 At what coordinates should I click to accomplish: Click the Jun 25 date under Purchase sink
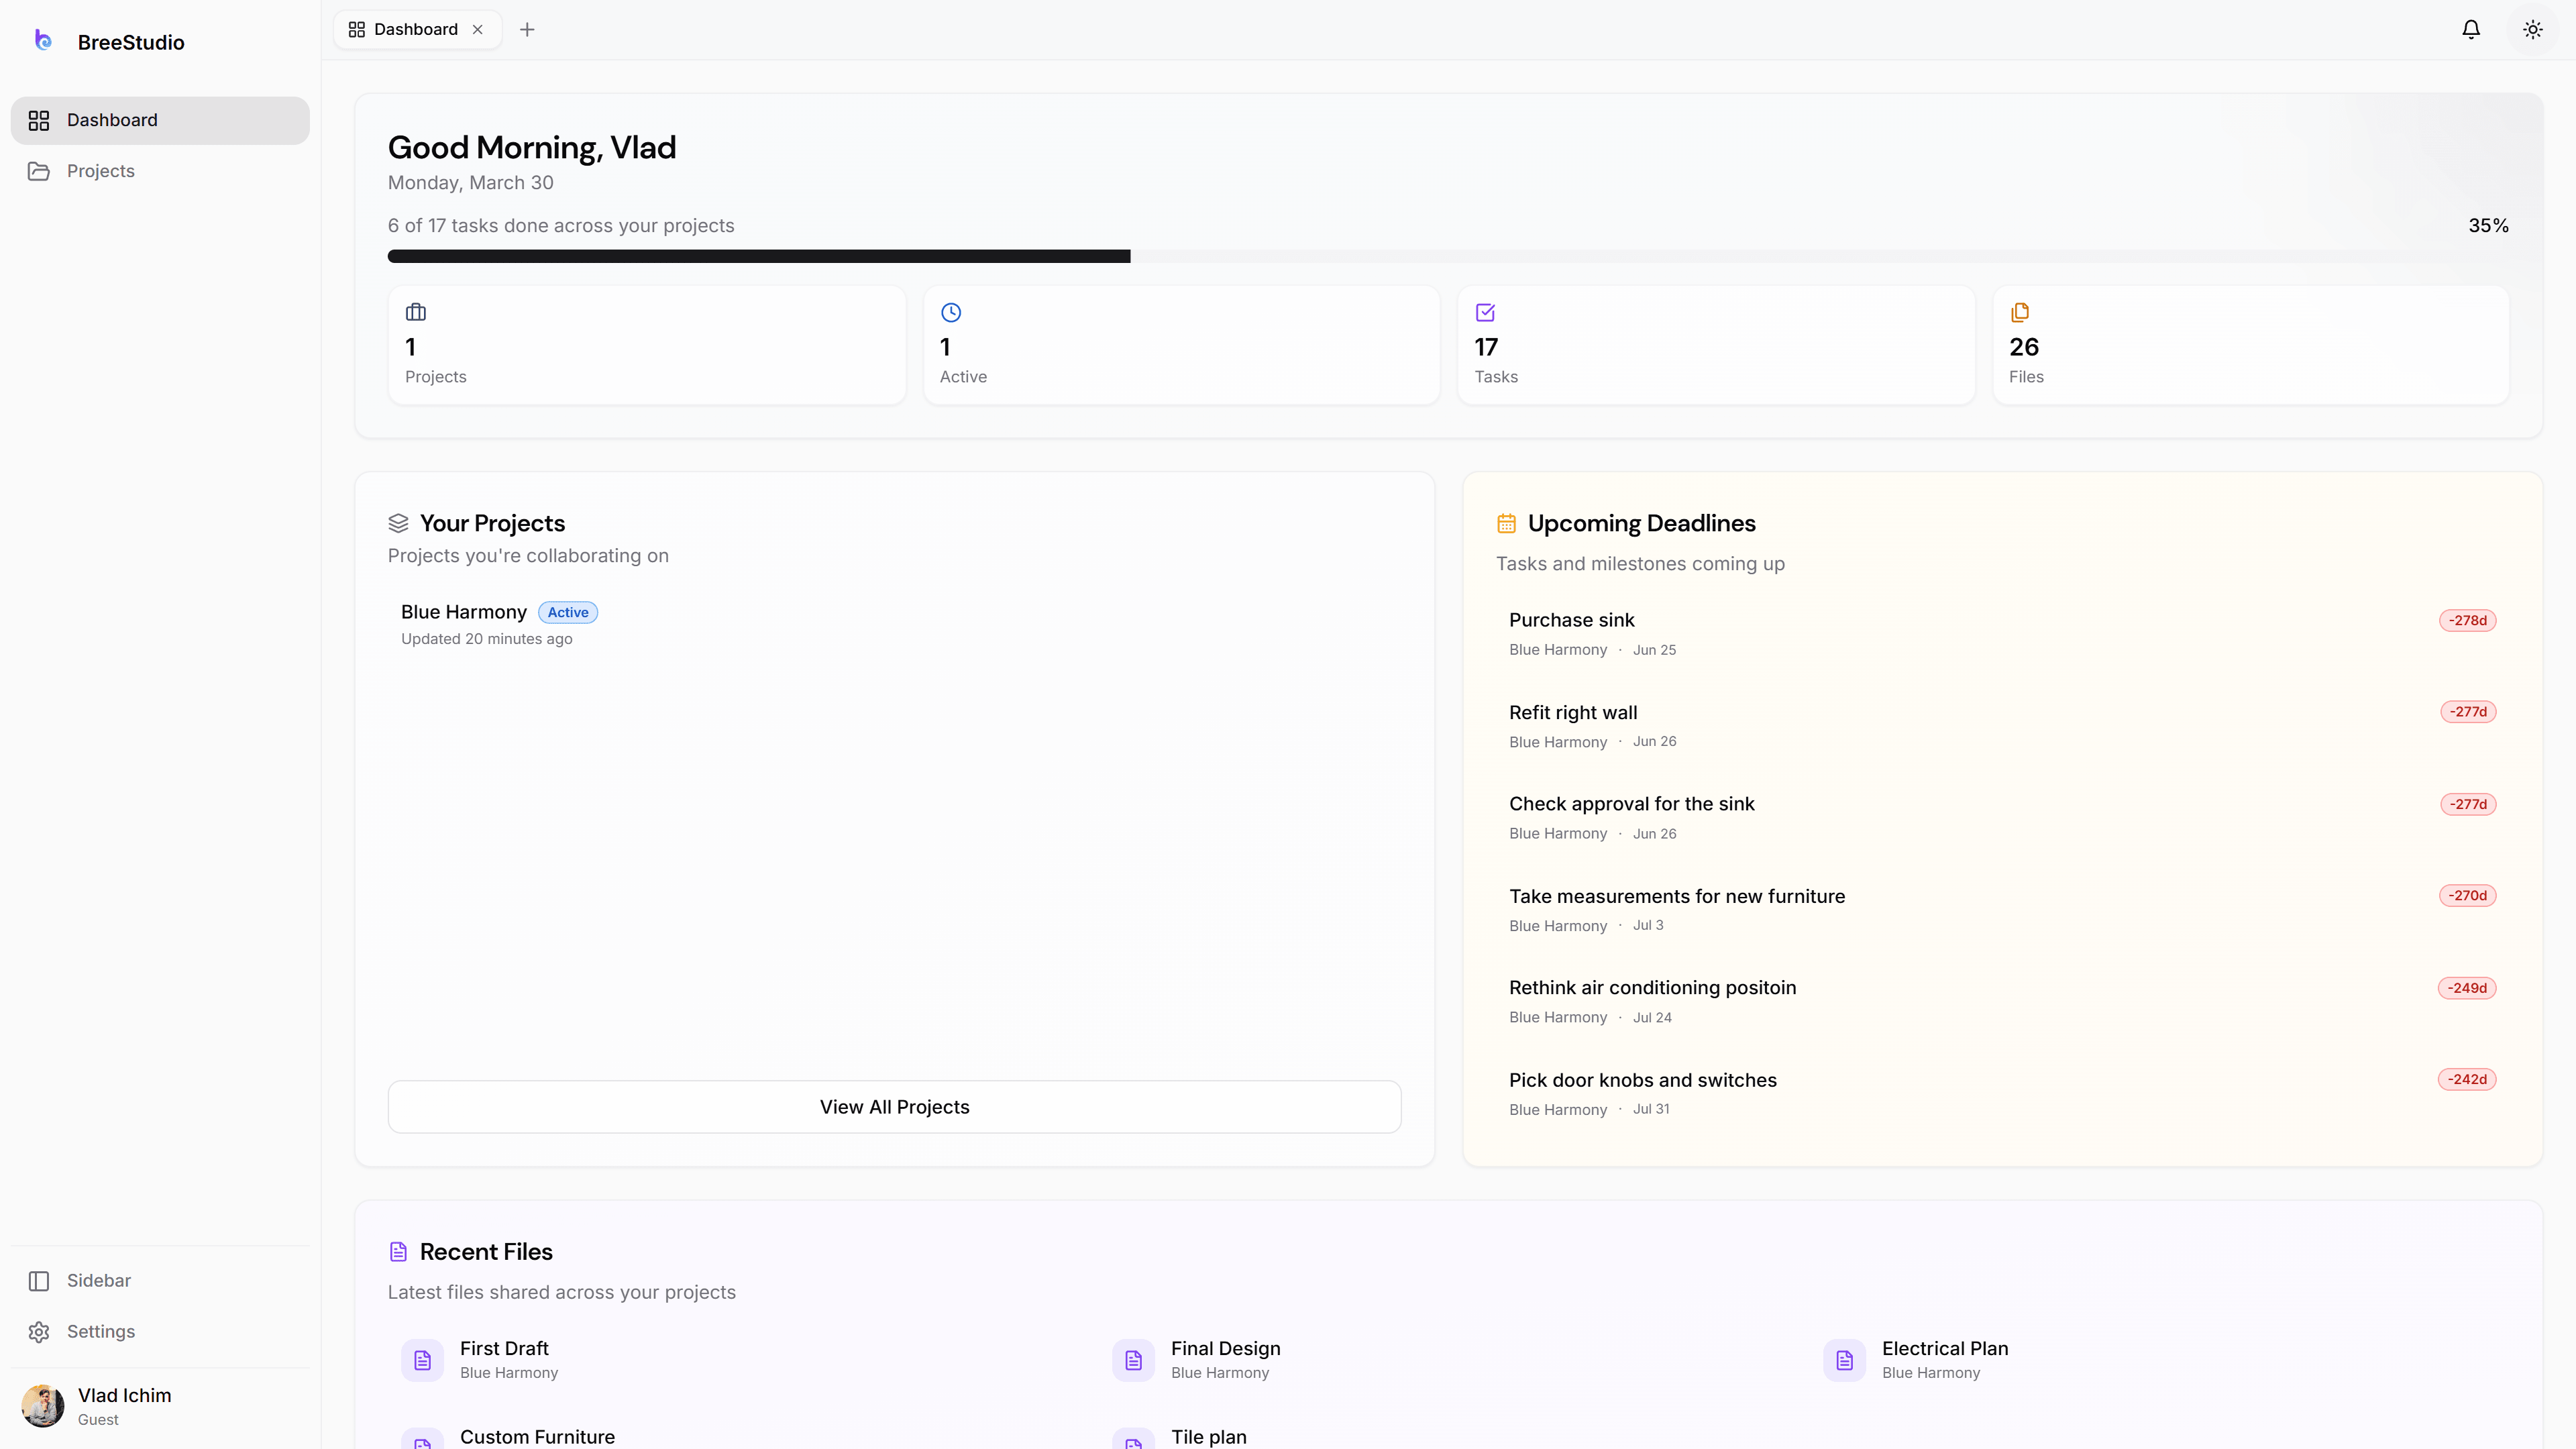[1654, 650]
